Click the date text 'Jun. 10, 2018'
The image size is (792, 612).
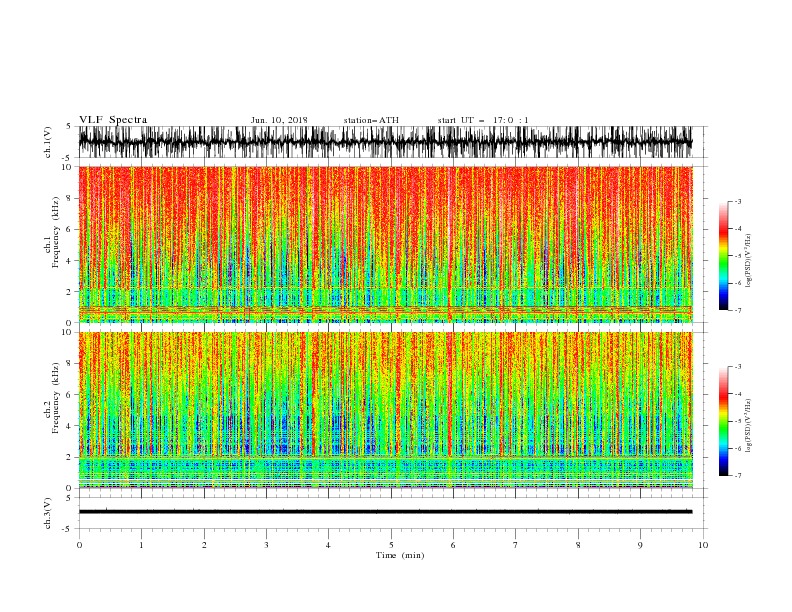[x=279, y=120]
